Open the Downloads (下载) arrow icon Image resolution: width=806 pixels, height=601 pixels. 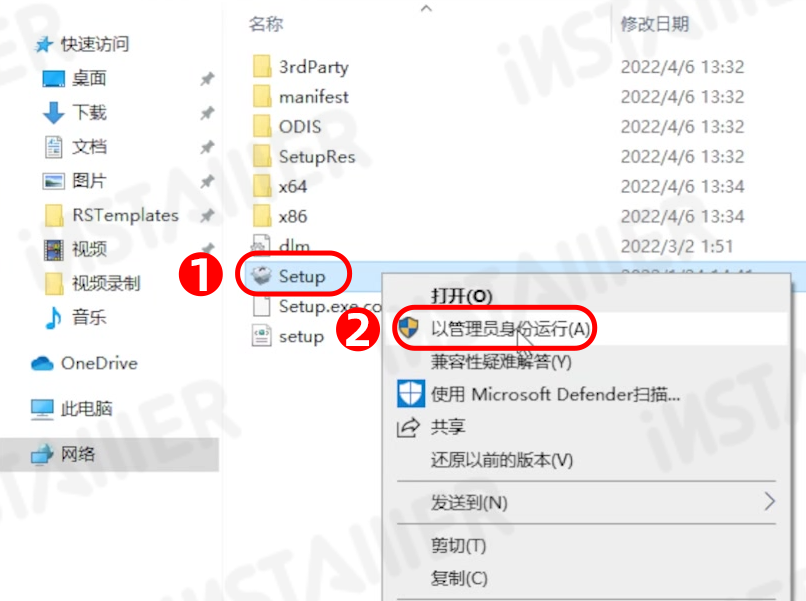(53, 113)
